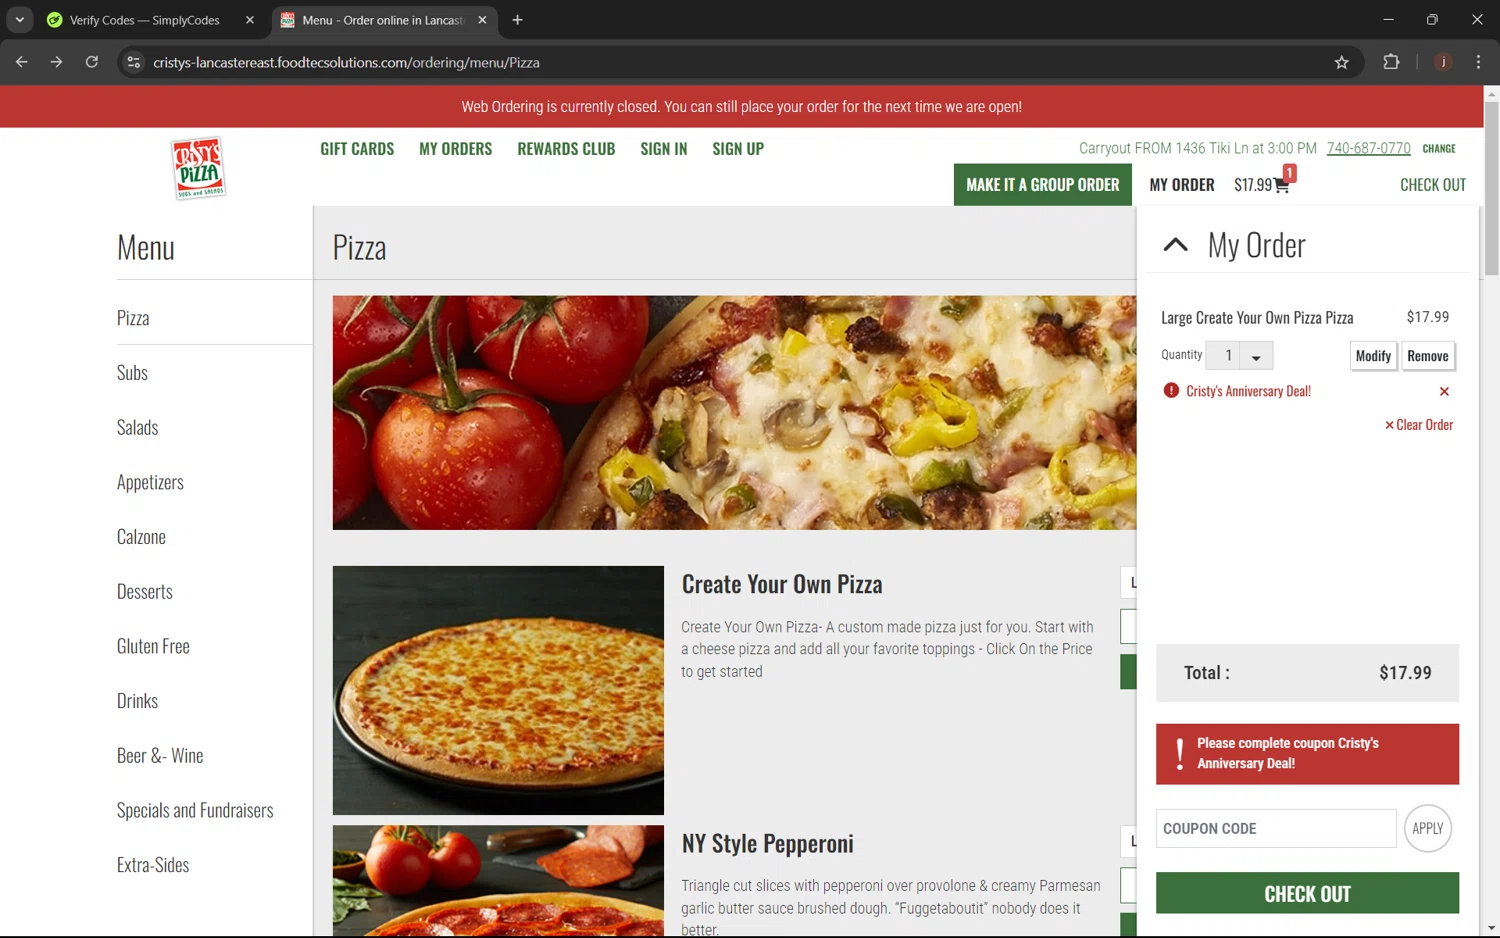Click MAKE IT A GROUP ORDER button
This screenshot has width=1500, height=938.
(1043, 185)
